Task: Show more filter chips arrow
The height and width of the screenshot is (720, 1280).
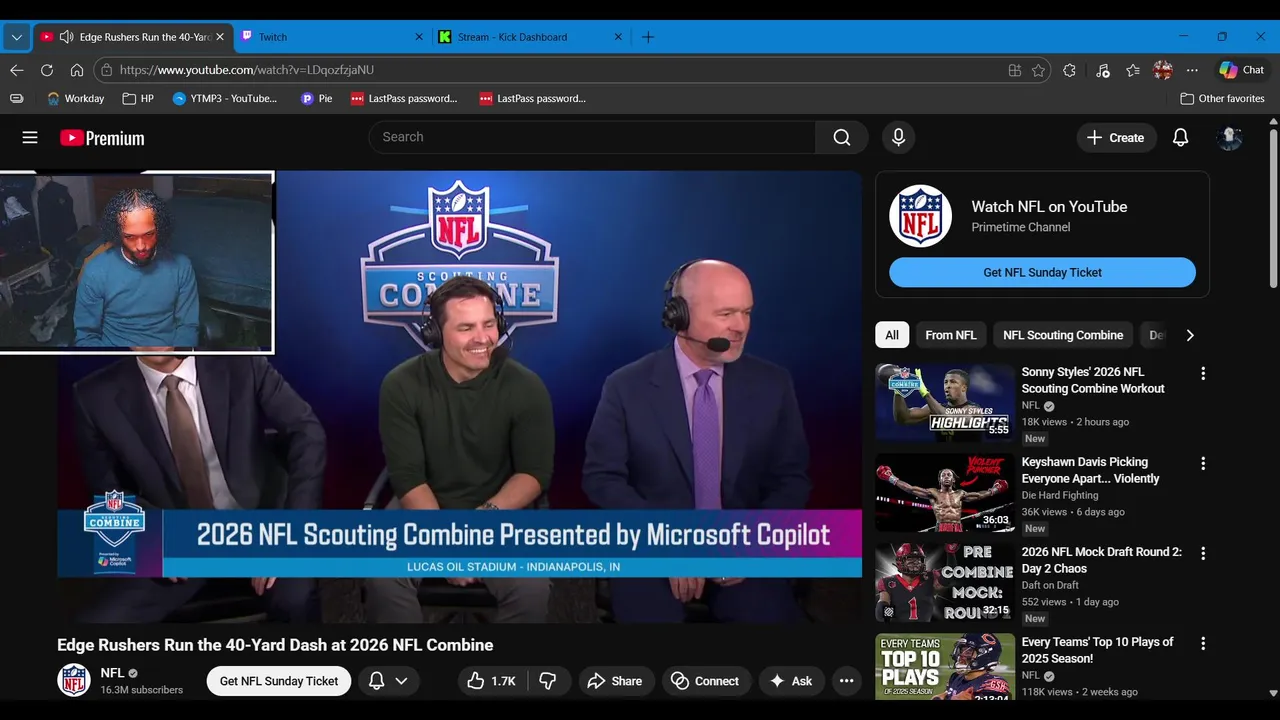Action: [1190, 335]
